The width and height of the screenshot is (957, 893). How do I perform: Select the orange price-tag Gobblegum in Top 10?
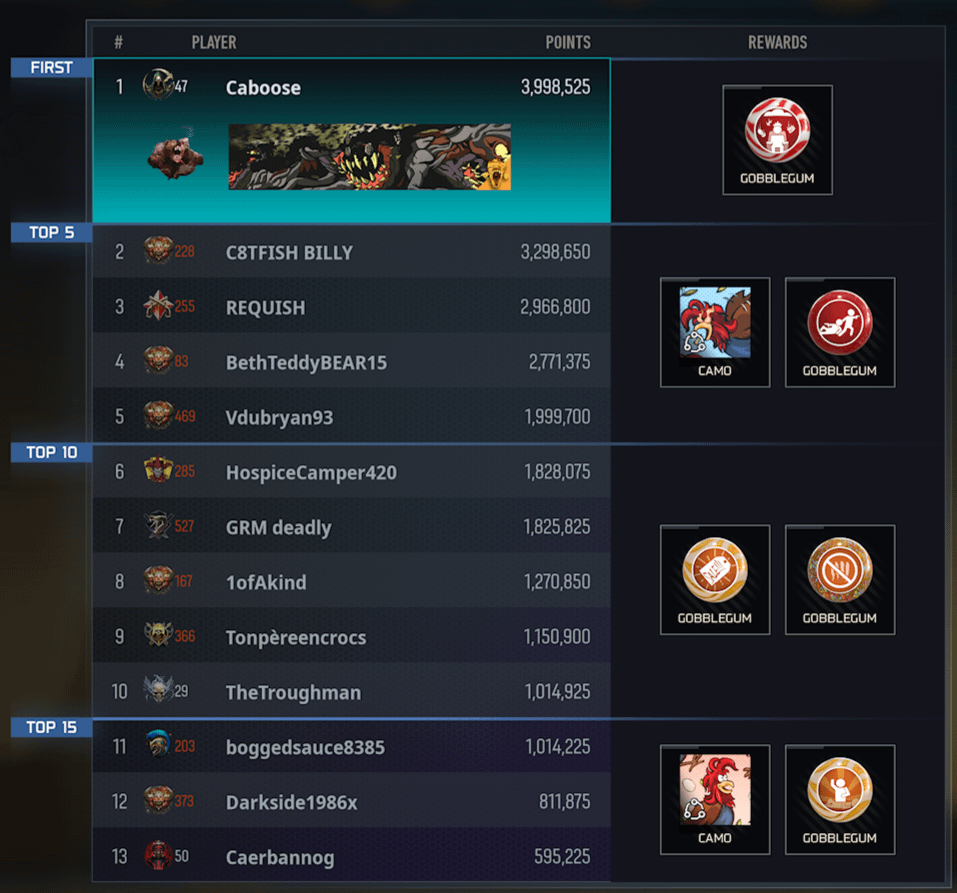(x=715, y=579)
